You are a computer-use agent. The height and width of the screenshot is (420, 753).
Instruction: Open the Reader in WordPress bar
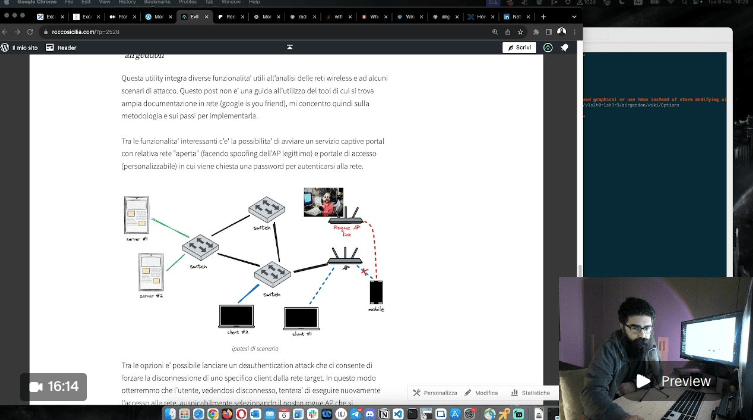pos(62,47)
